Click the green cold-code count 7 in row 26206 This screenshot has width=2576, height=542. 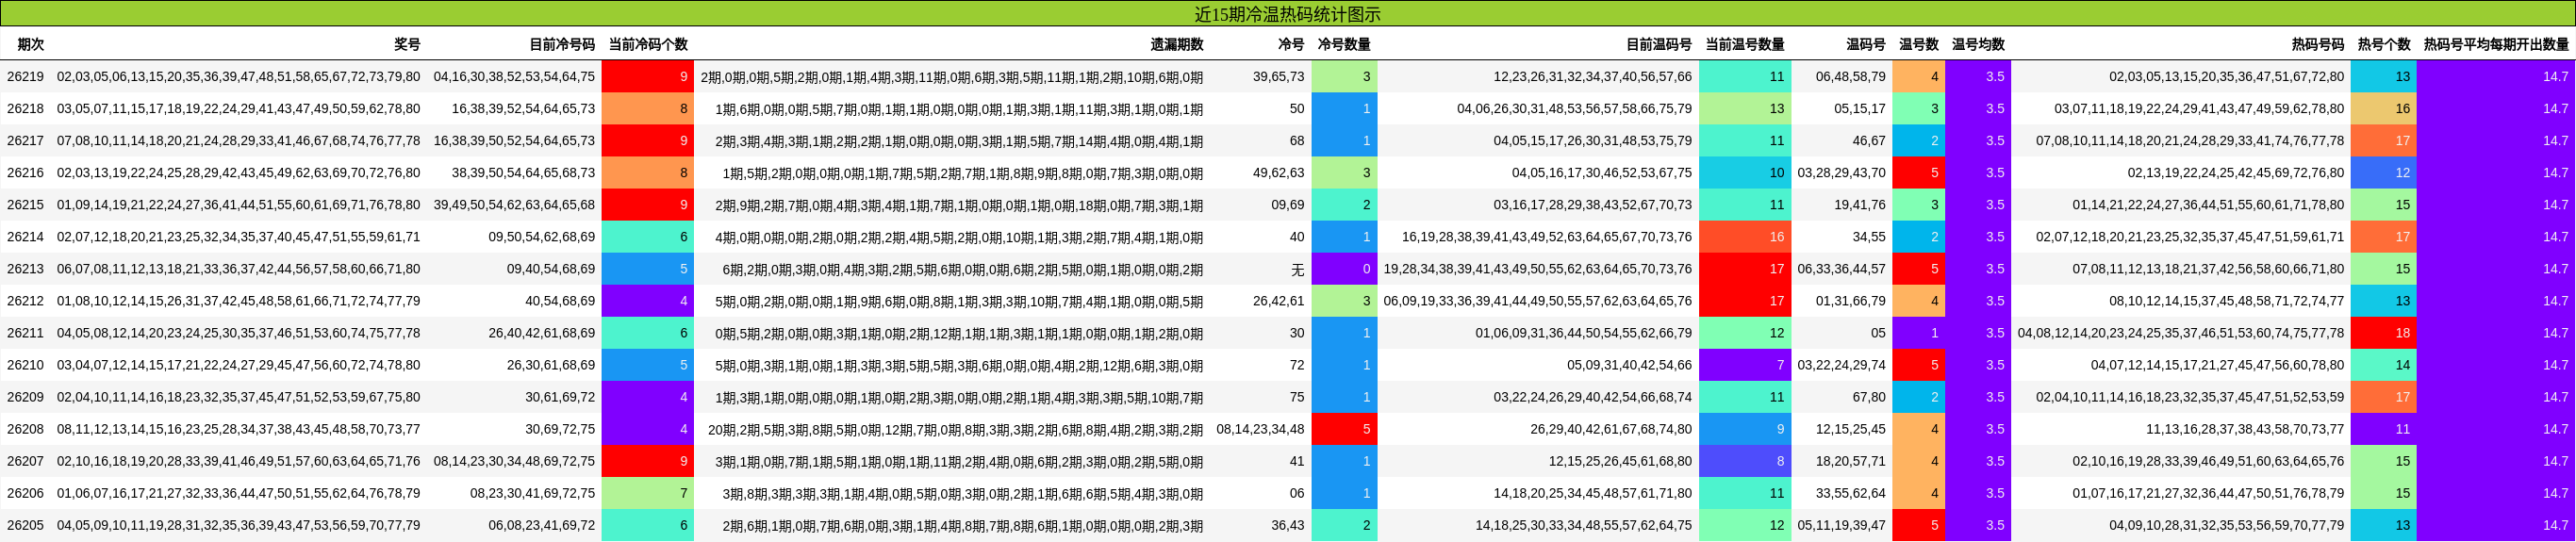click(x=648, y=493)
